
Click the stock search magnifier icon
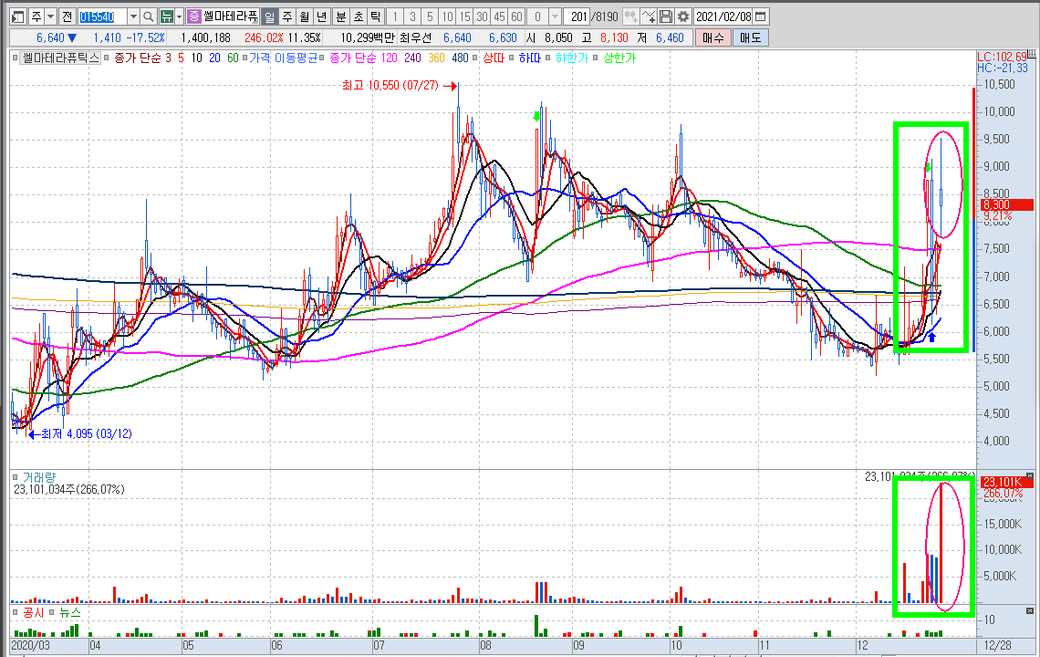pos(148,17)
